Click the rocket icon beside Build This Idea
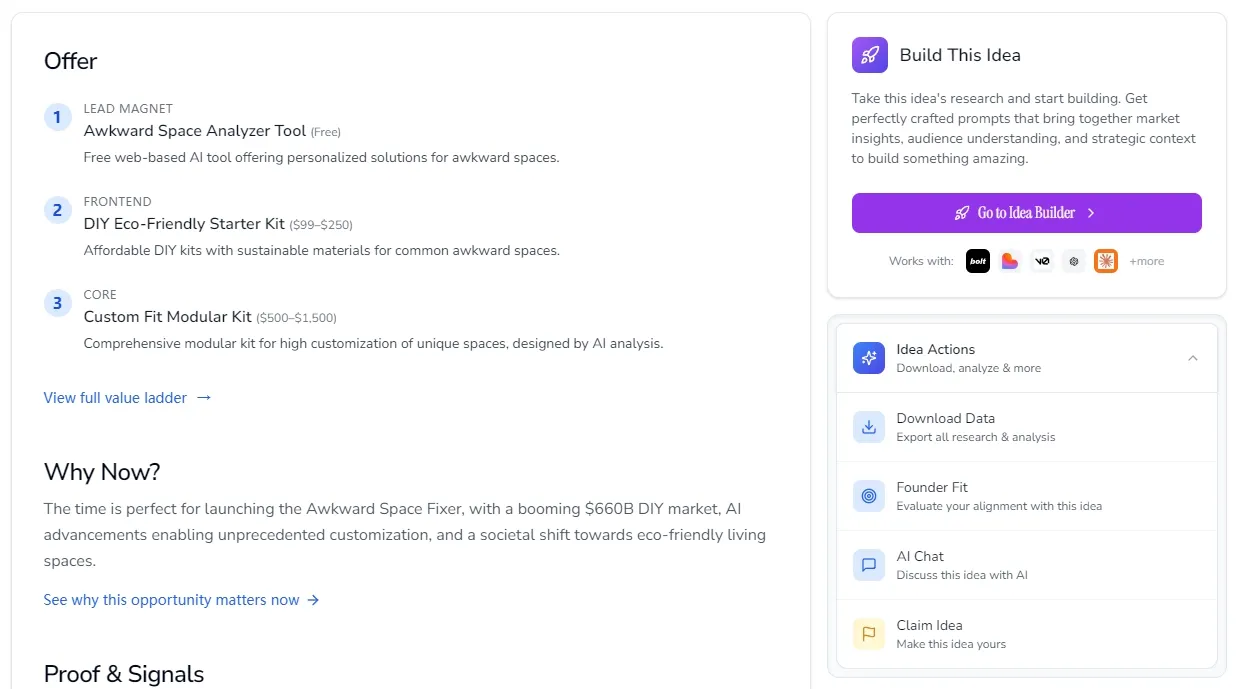Screen dimensions: 1246x689 [869, 55]
